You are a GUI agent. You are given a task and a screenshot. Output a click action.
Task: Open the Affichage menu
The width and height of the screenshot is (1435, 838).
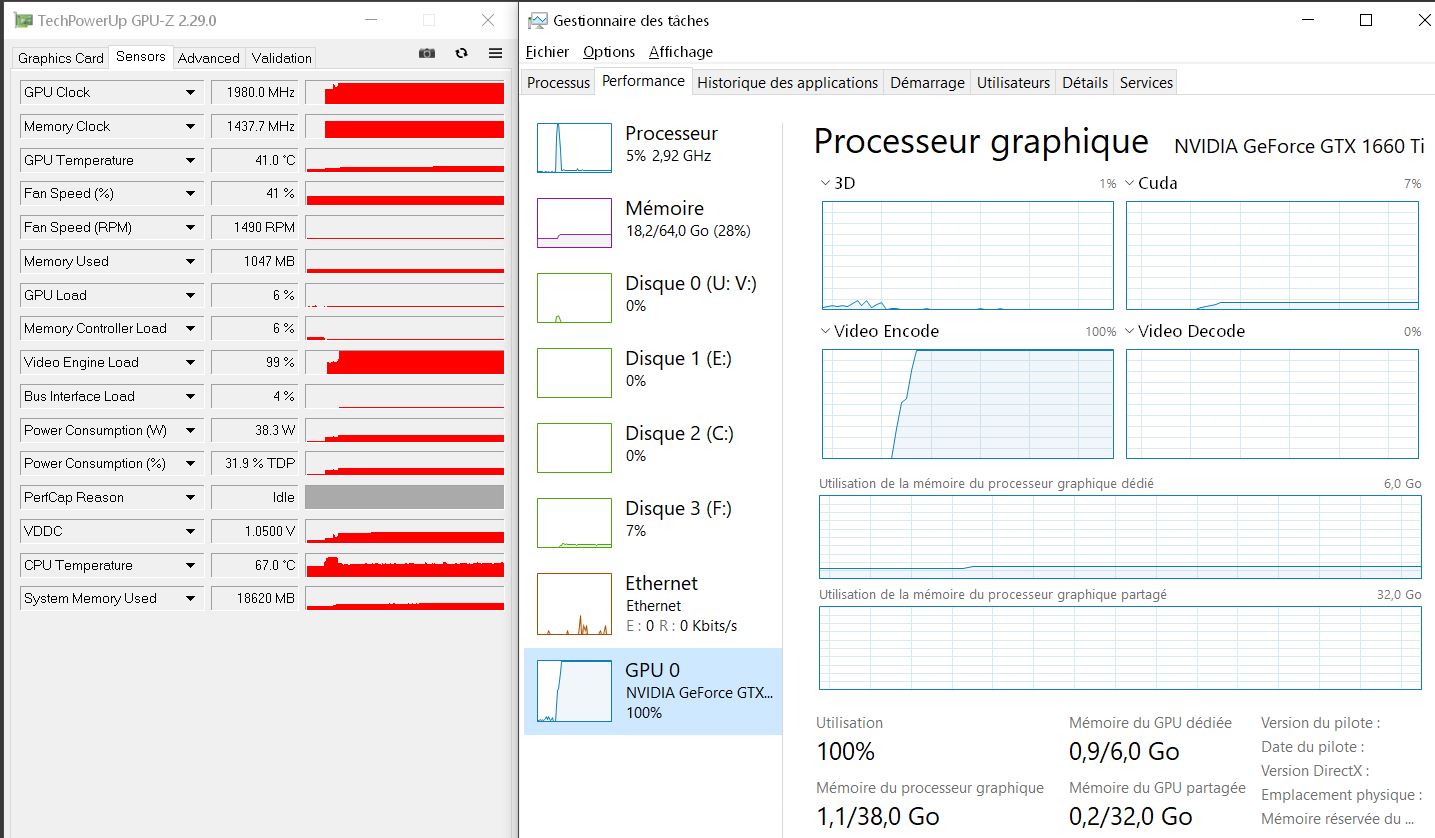[x=680, y=52]
